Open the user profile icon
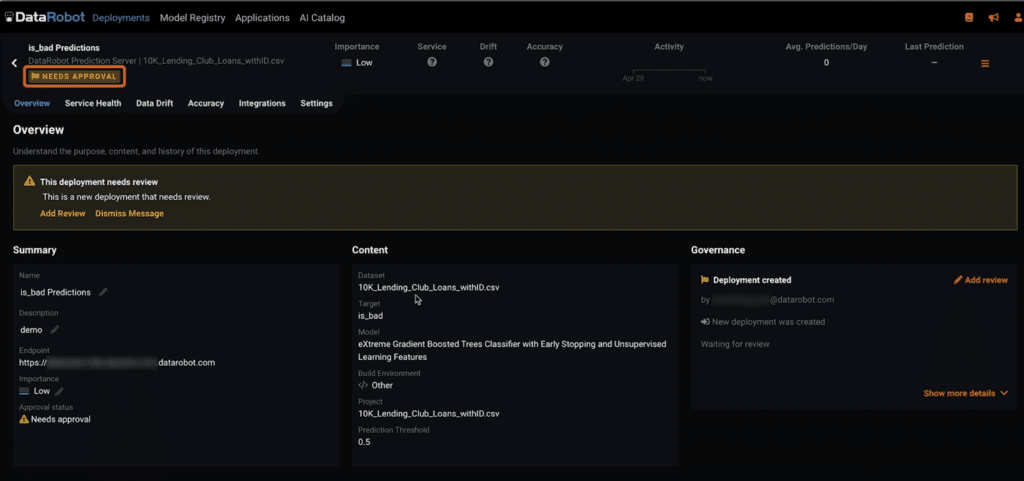The width and height of the screenshot is (1024, 481). [x=1018, y=18]
